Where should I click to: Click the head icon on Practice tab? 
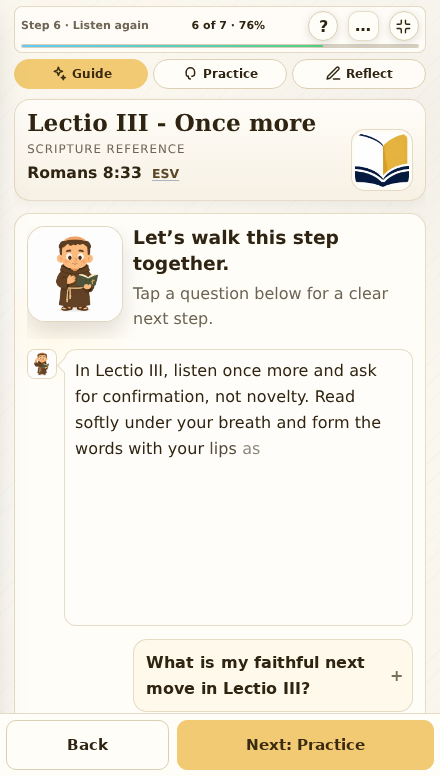click(191, 74)
